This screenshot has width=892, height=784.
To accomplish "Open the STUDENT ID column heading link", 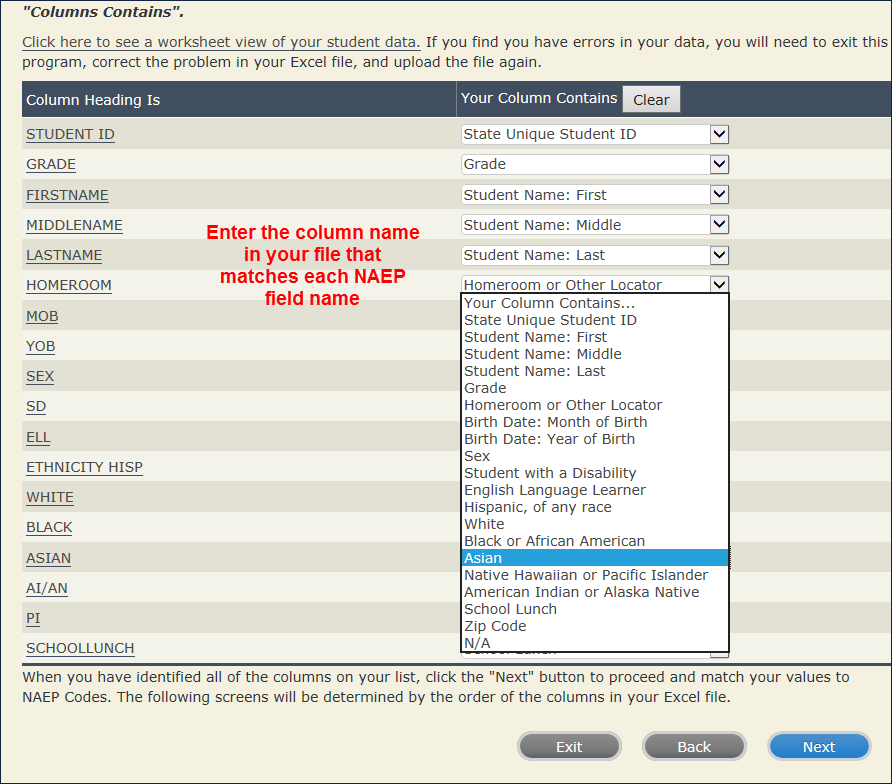I will click(71, 134).
